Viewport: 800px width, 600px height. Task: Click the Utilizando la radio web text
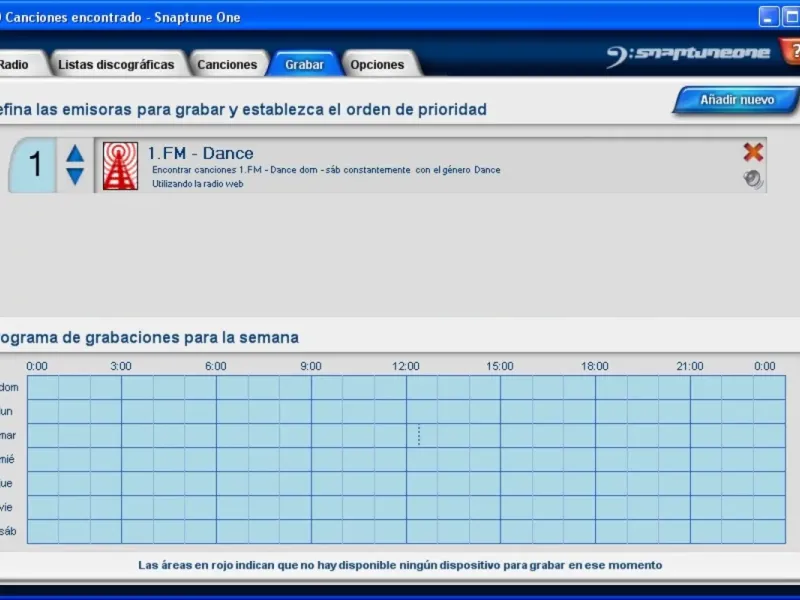coord(197,184)
